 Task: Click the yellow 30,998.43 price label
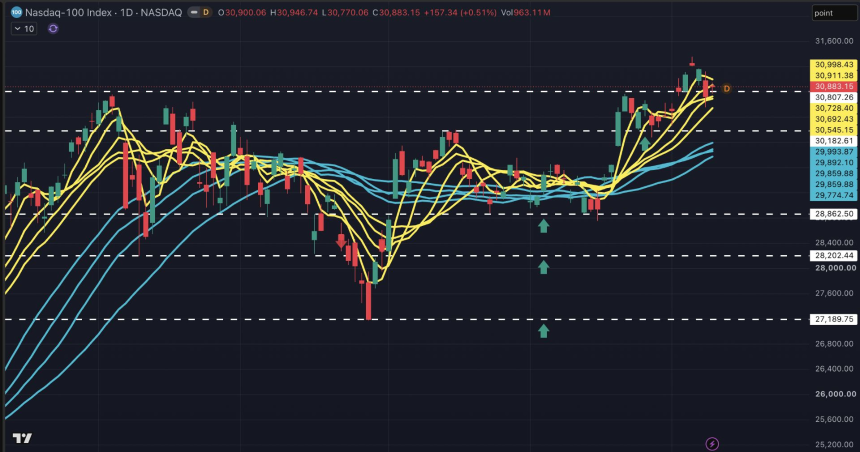point(833,65)
